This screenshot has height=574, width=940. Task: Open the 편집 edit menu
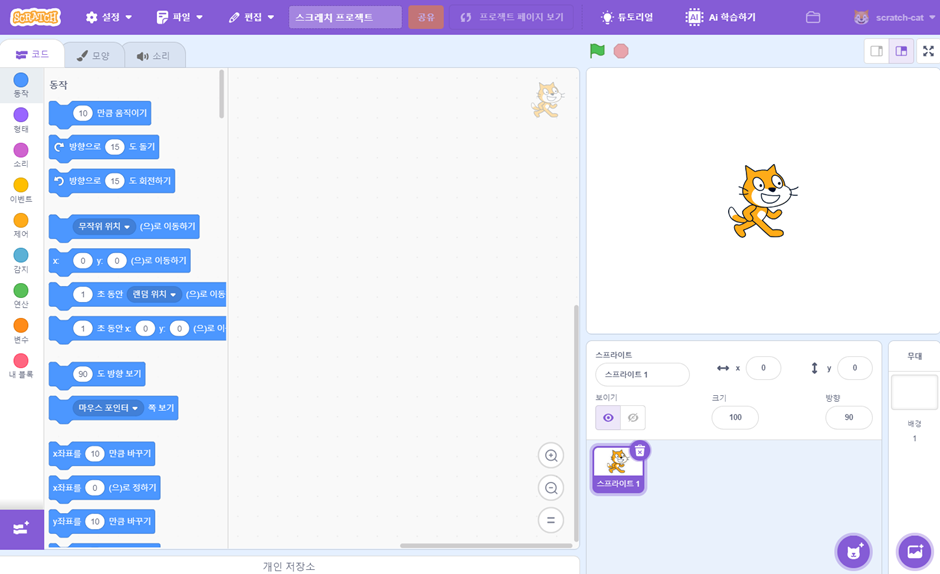click(251, 17)
